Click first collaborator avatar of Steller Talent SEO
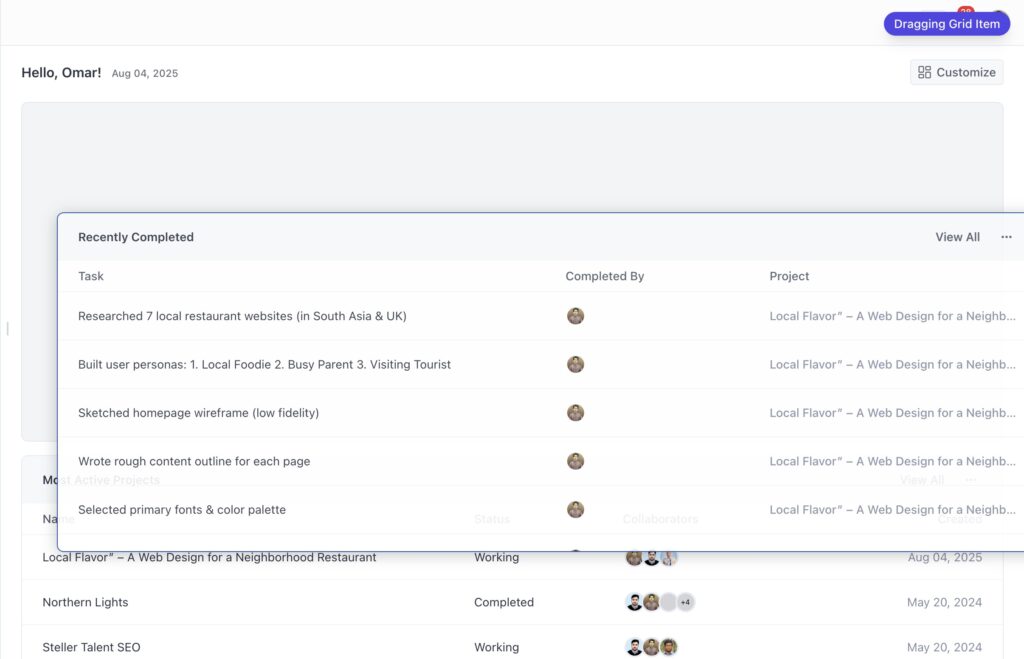The image size is (1024, 659). point(634,647)
